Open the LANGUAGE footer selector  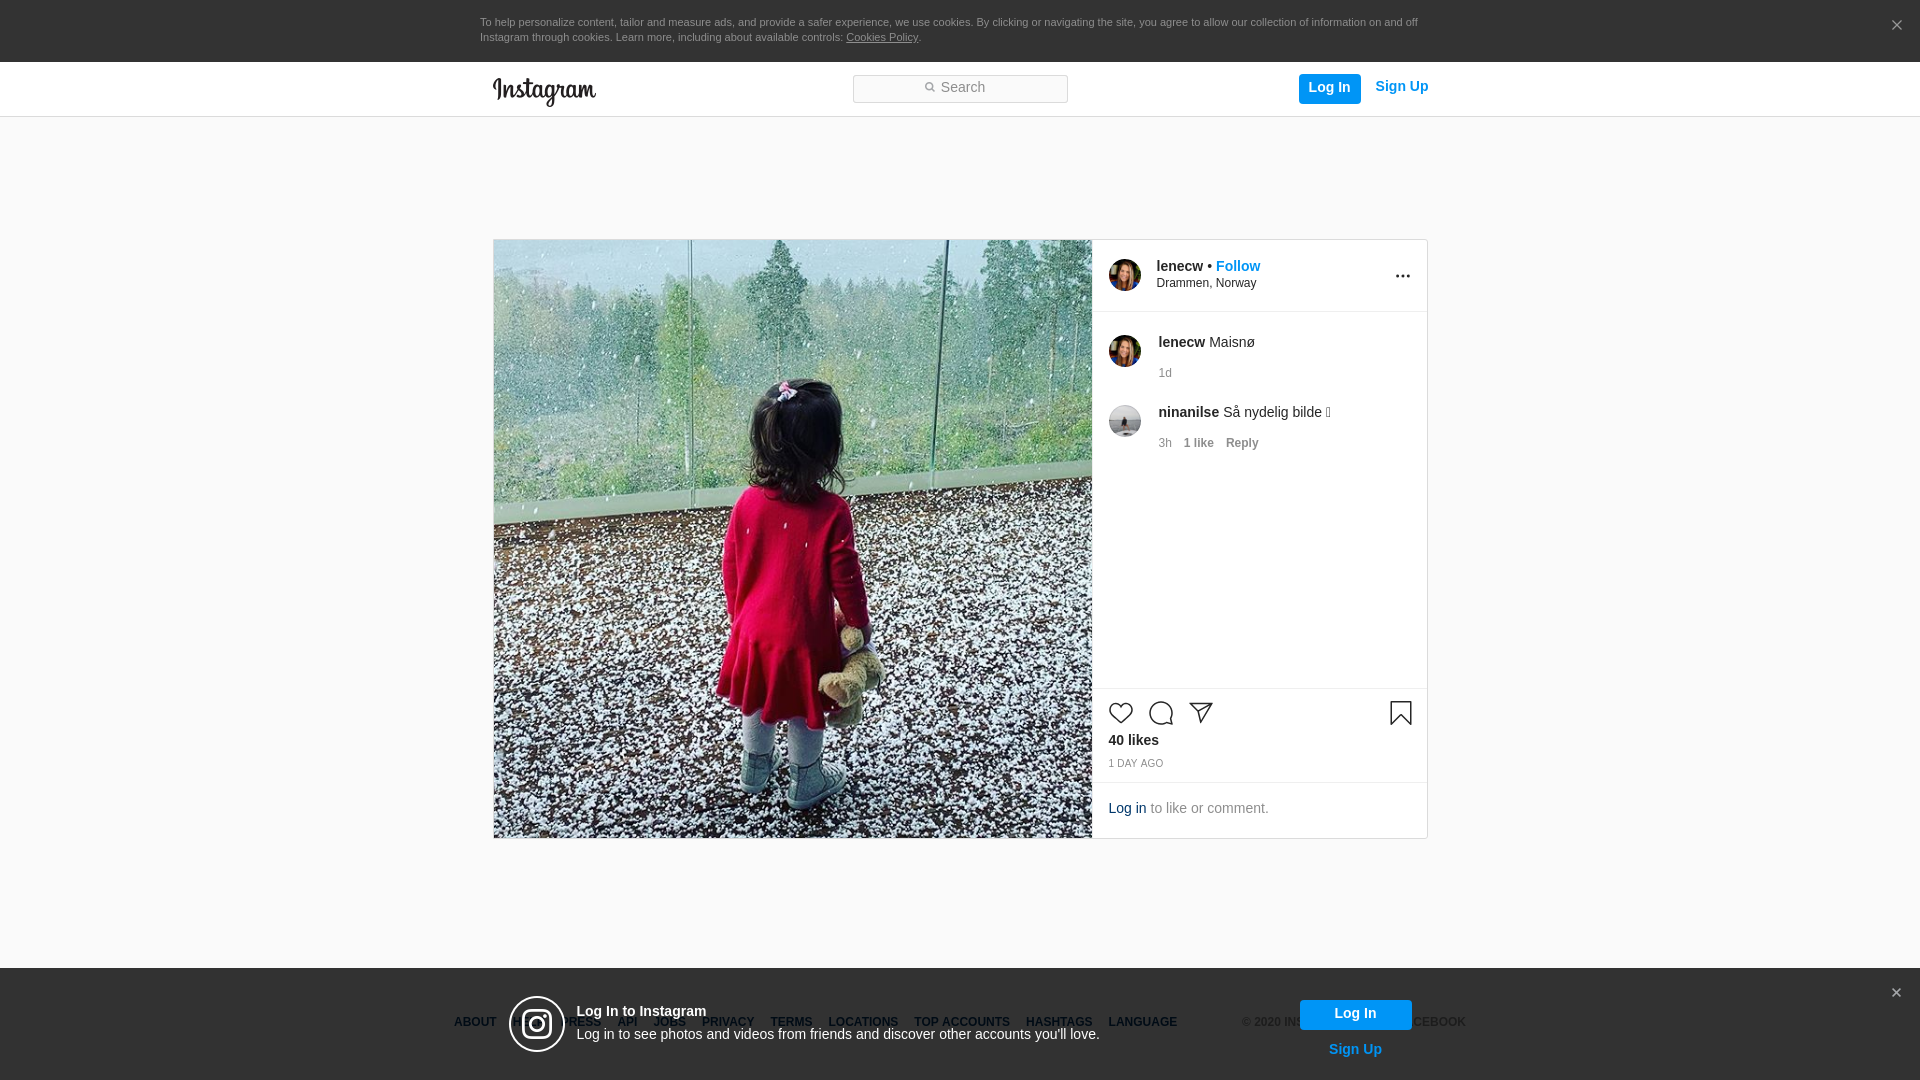tap(1142, 1022)
